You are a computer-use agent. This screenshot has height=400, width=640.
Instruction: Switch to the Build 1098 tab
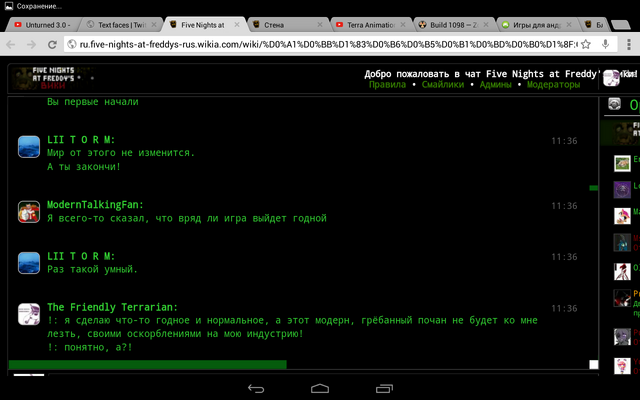click(x=453, y=25)
